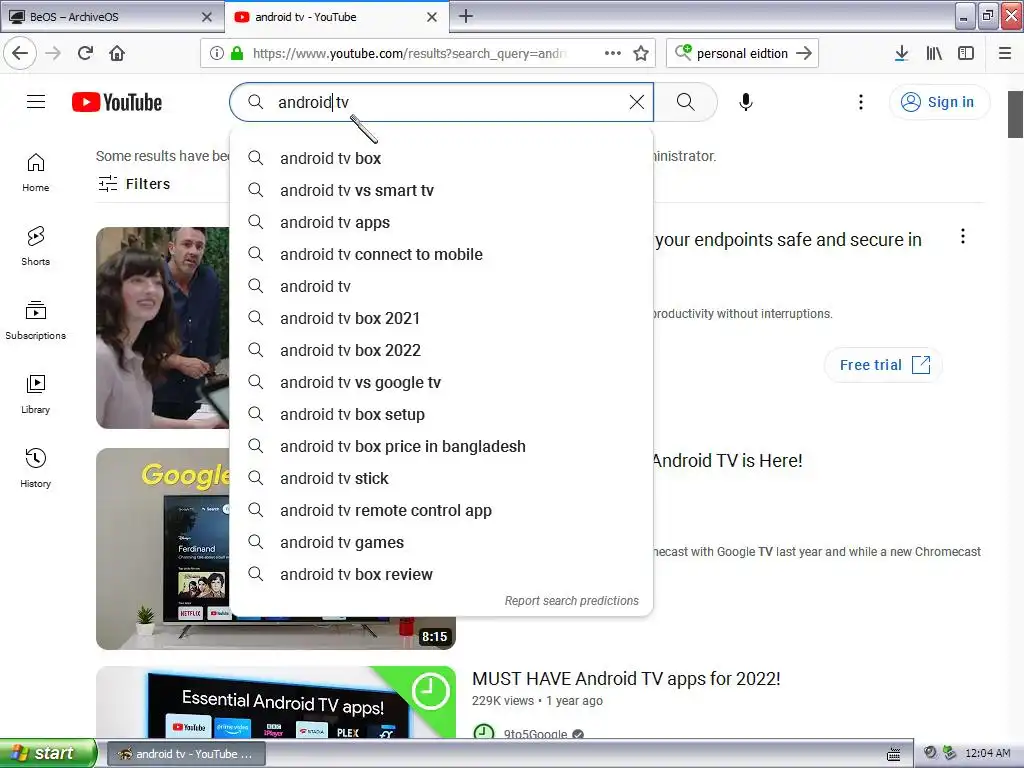Choose the plain 'android tv' suggestion
The image size is (1024, 768).
pos(441,286)
